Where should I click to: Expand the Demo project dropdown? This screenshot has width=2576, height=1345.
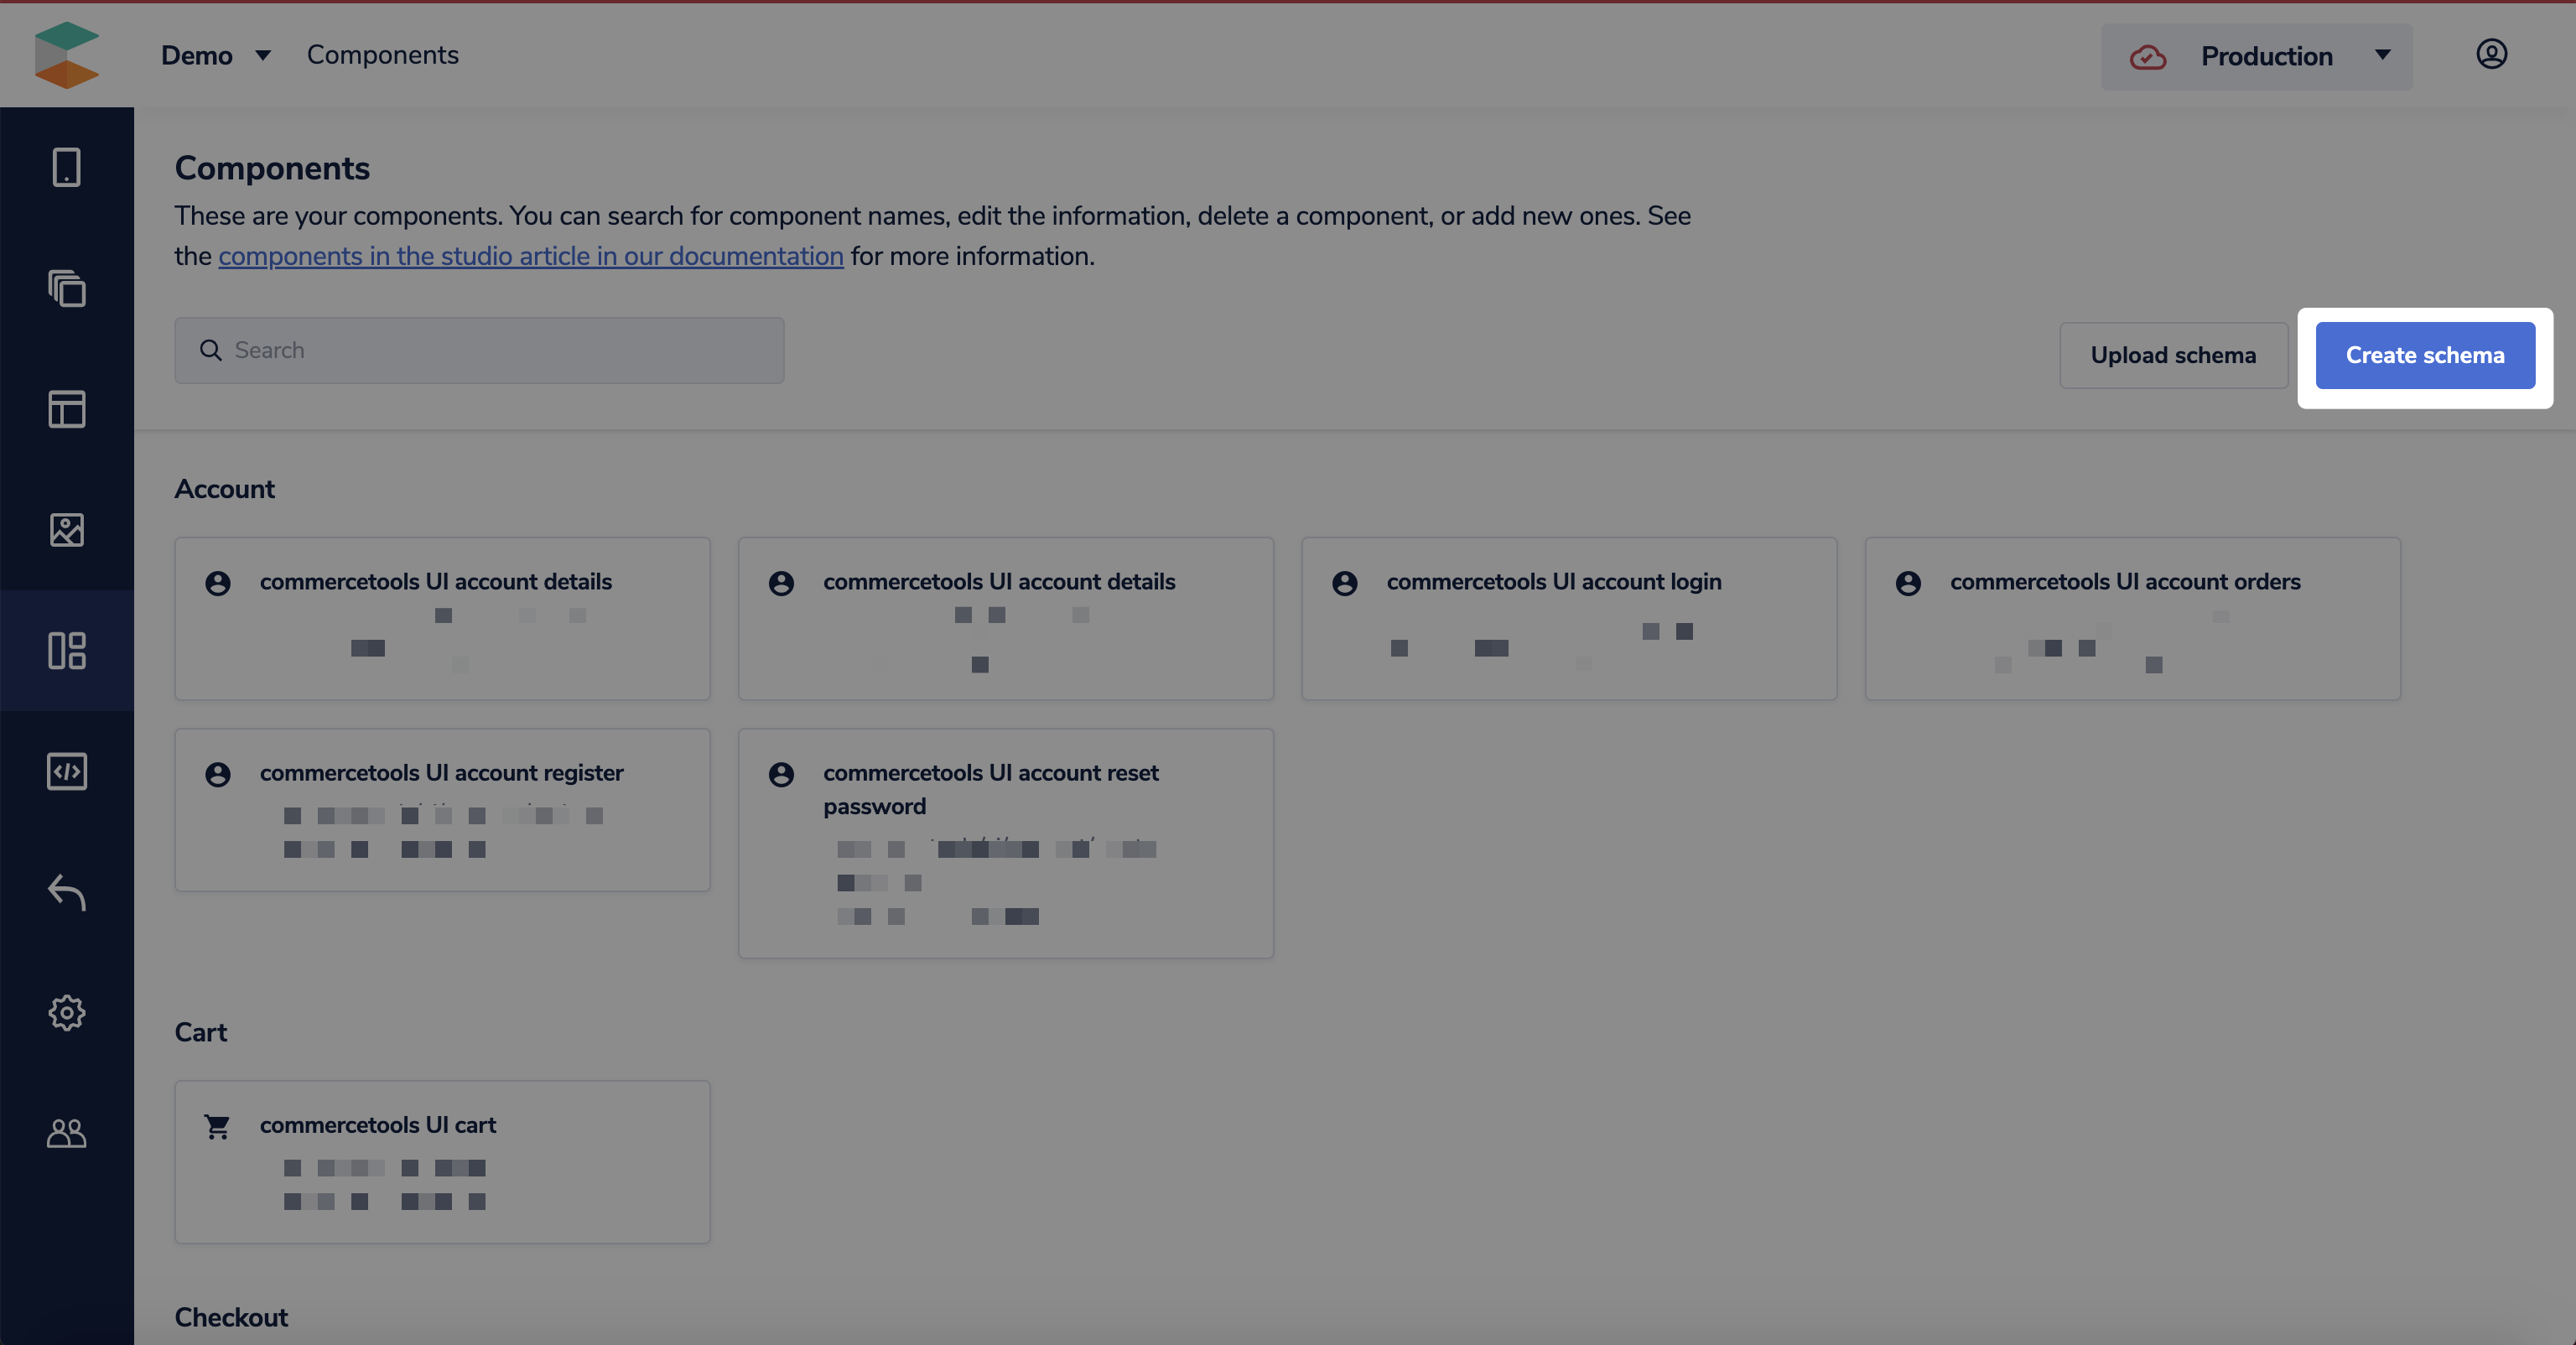(x=215, y=55)
